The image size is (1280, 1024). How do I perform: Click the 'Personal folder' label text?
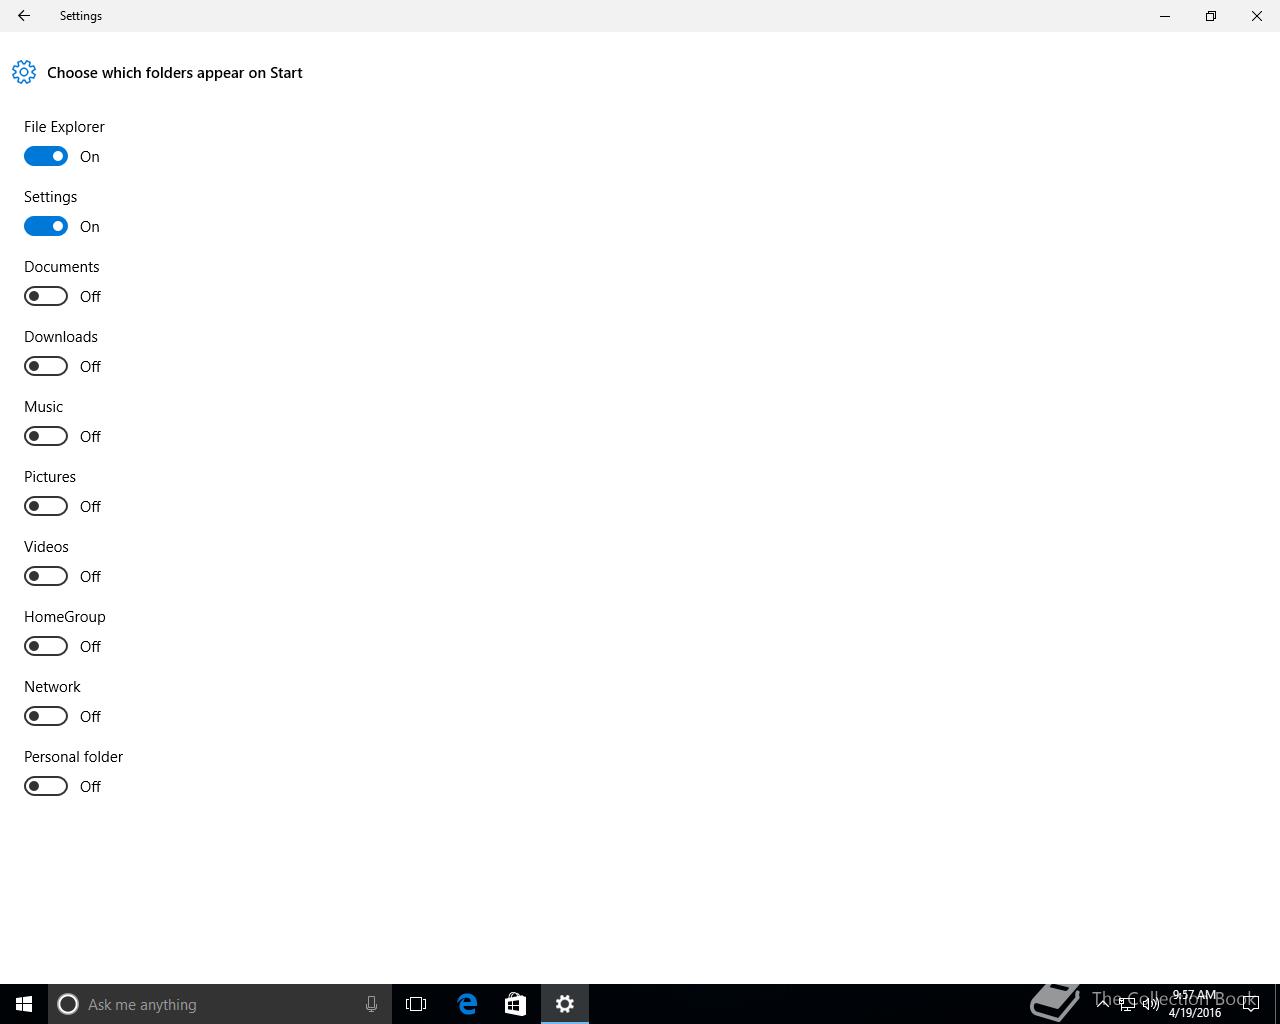(74, 757)
